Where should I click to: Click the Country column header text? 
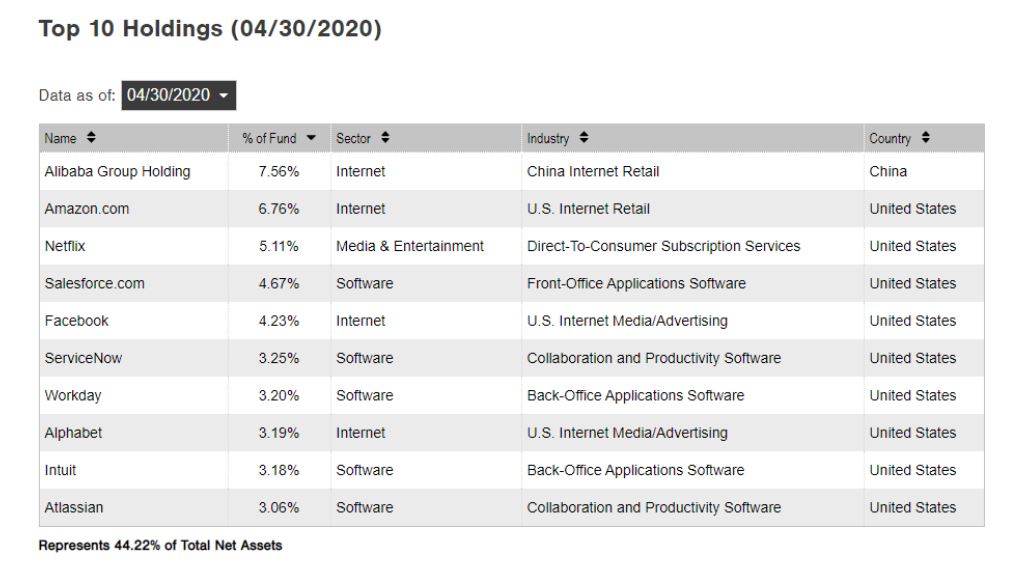click(890, 139)
